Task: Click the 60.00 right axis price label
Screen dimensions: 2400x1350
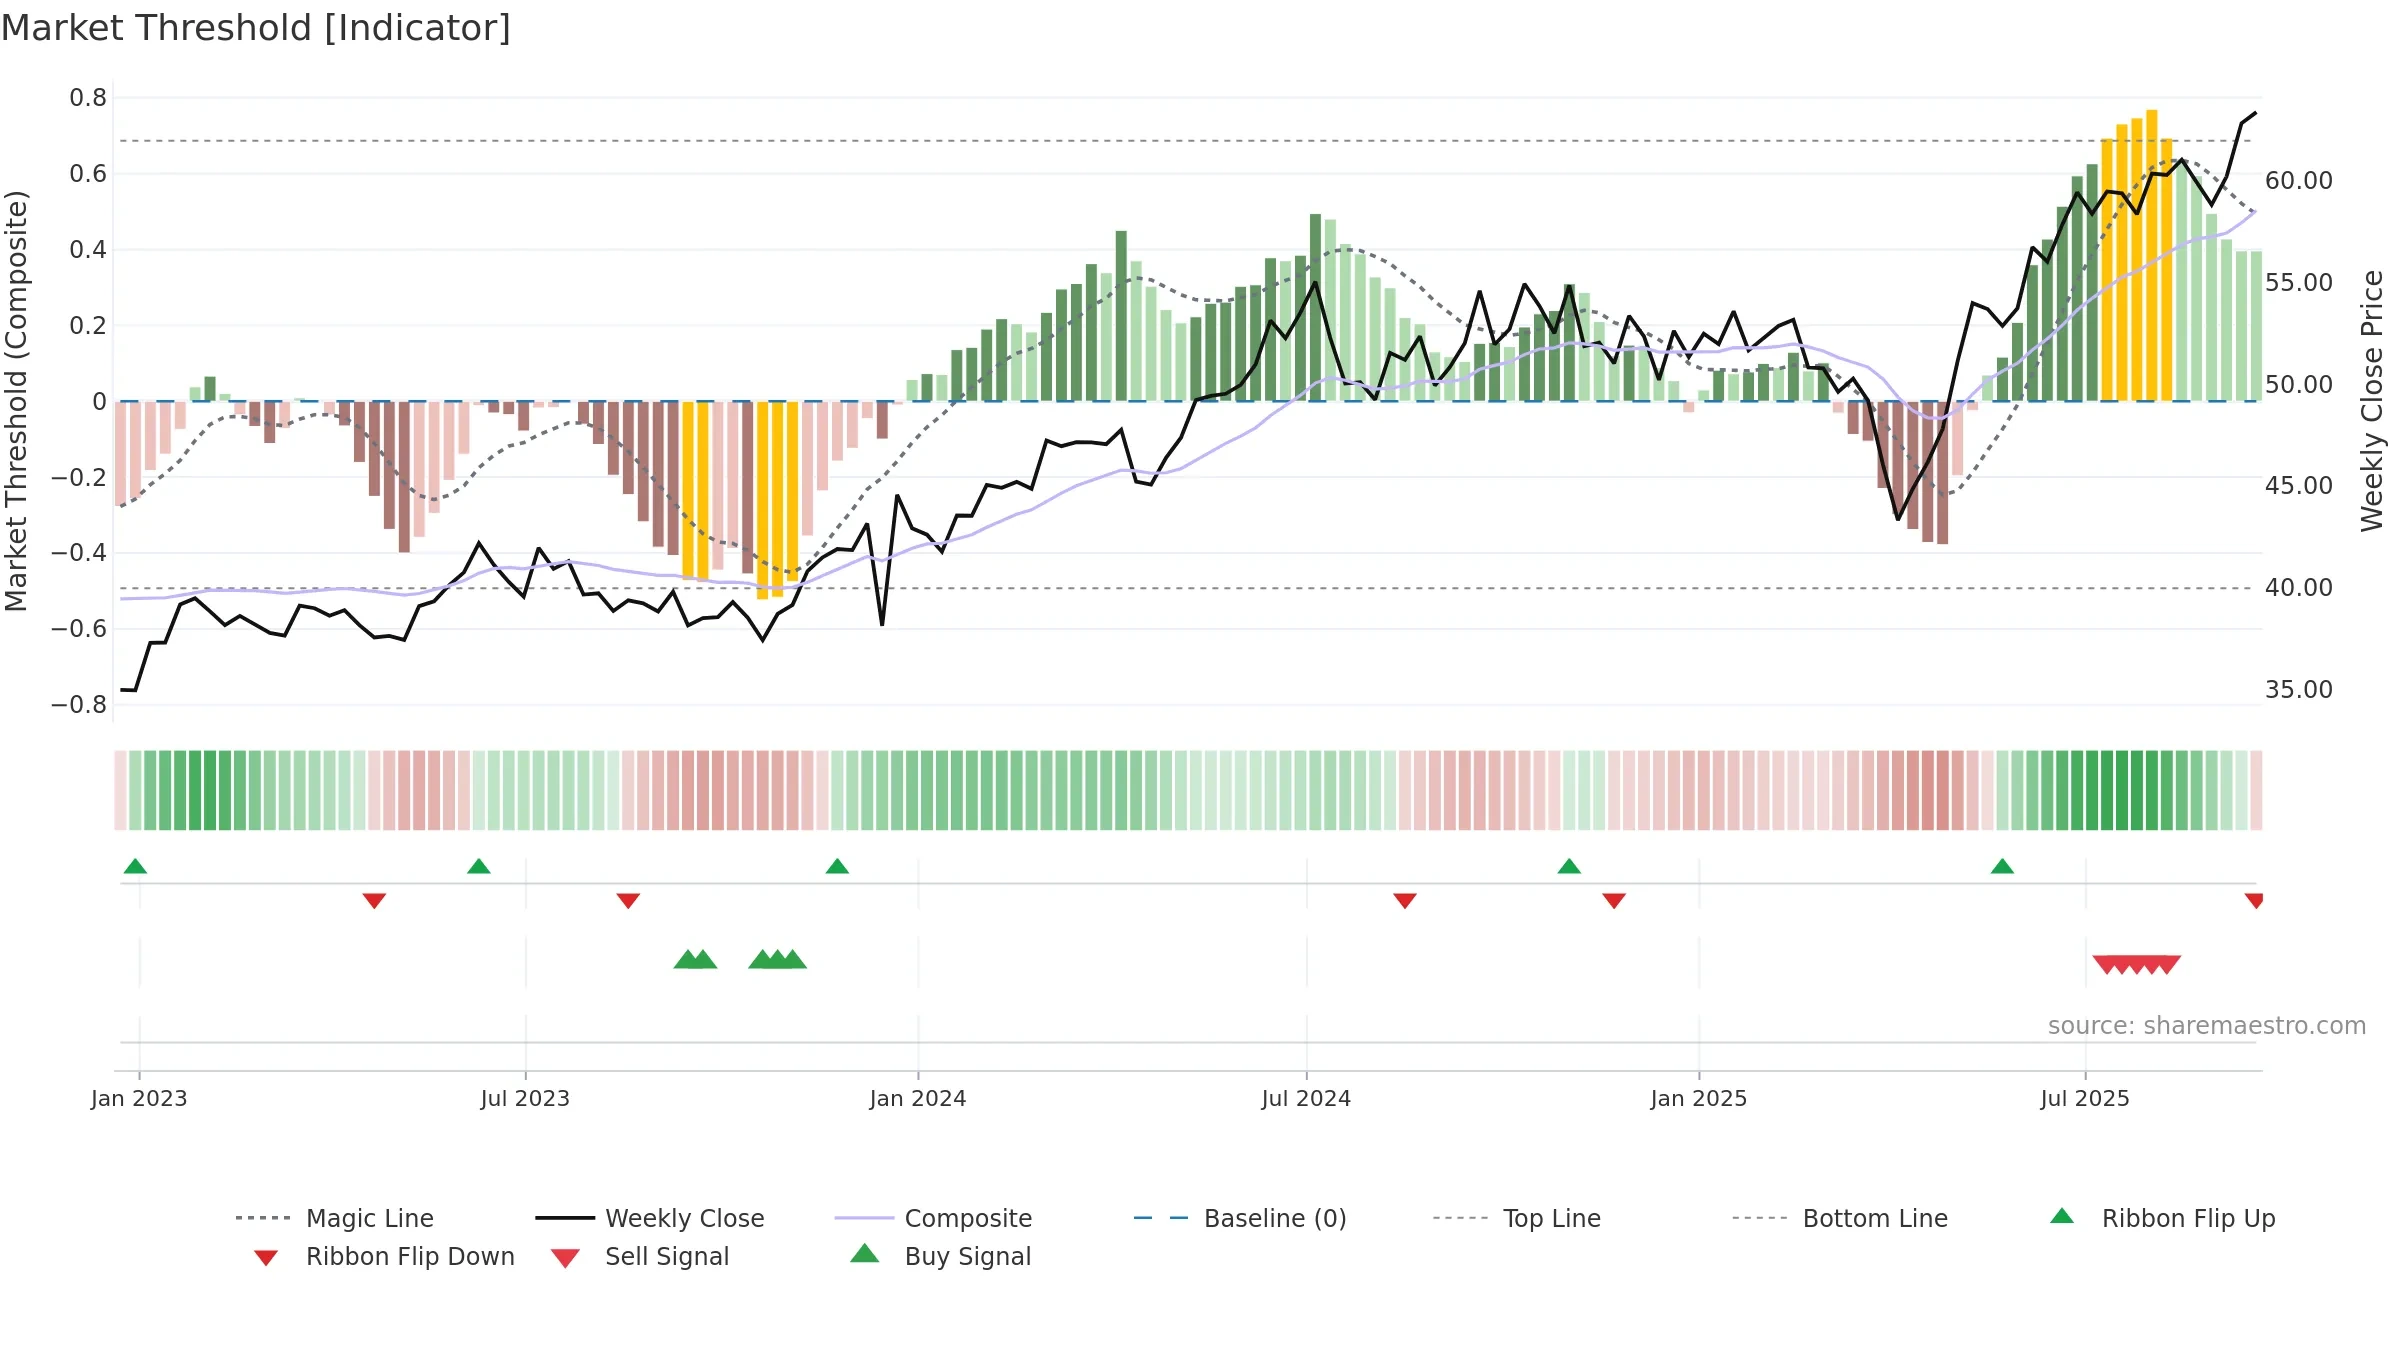Action: coord(2299,181)
